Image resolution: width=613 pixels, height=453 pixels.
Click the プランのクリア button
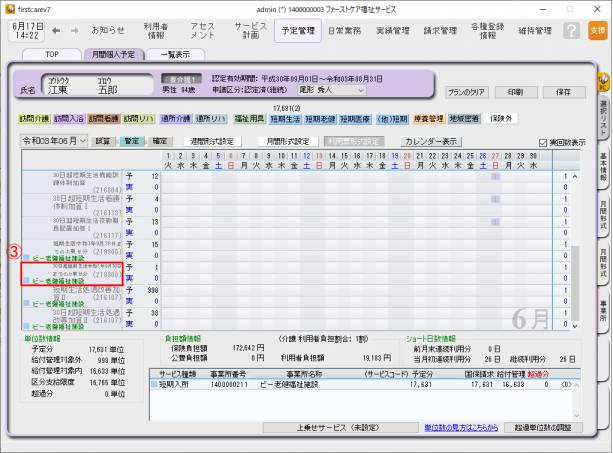click(470, 91)
